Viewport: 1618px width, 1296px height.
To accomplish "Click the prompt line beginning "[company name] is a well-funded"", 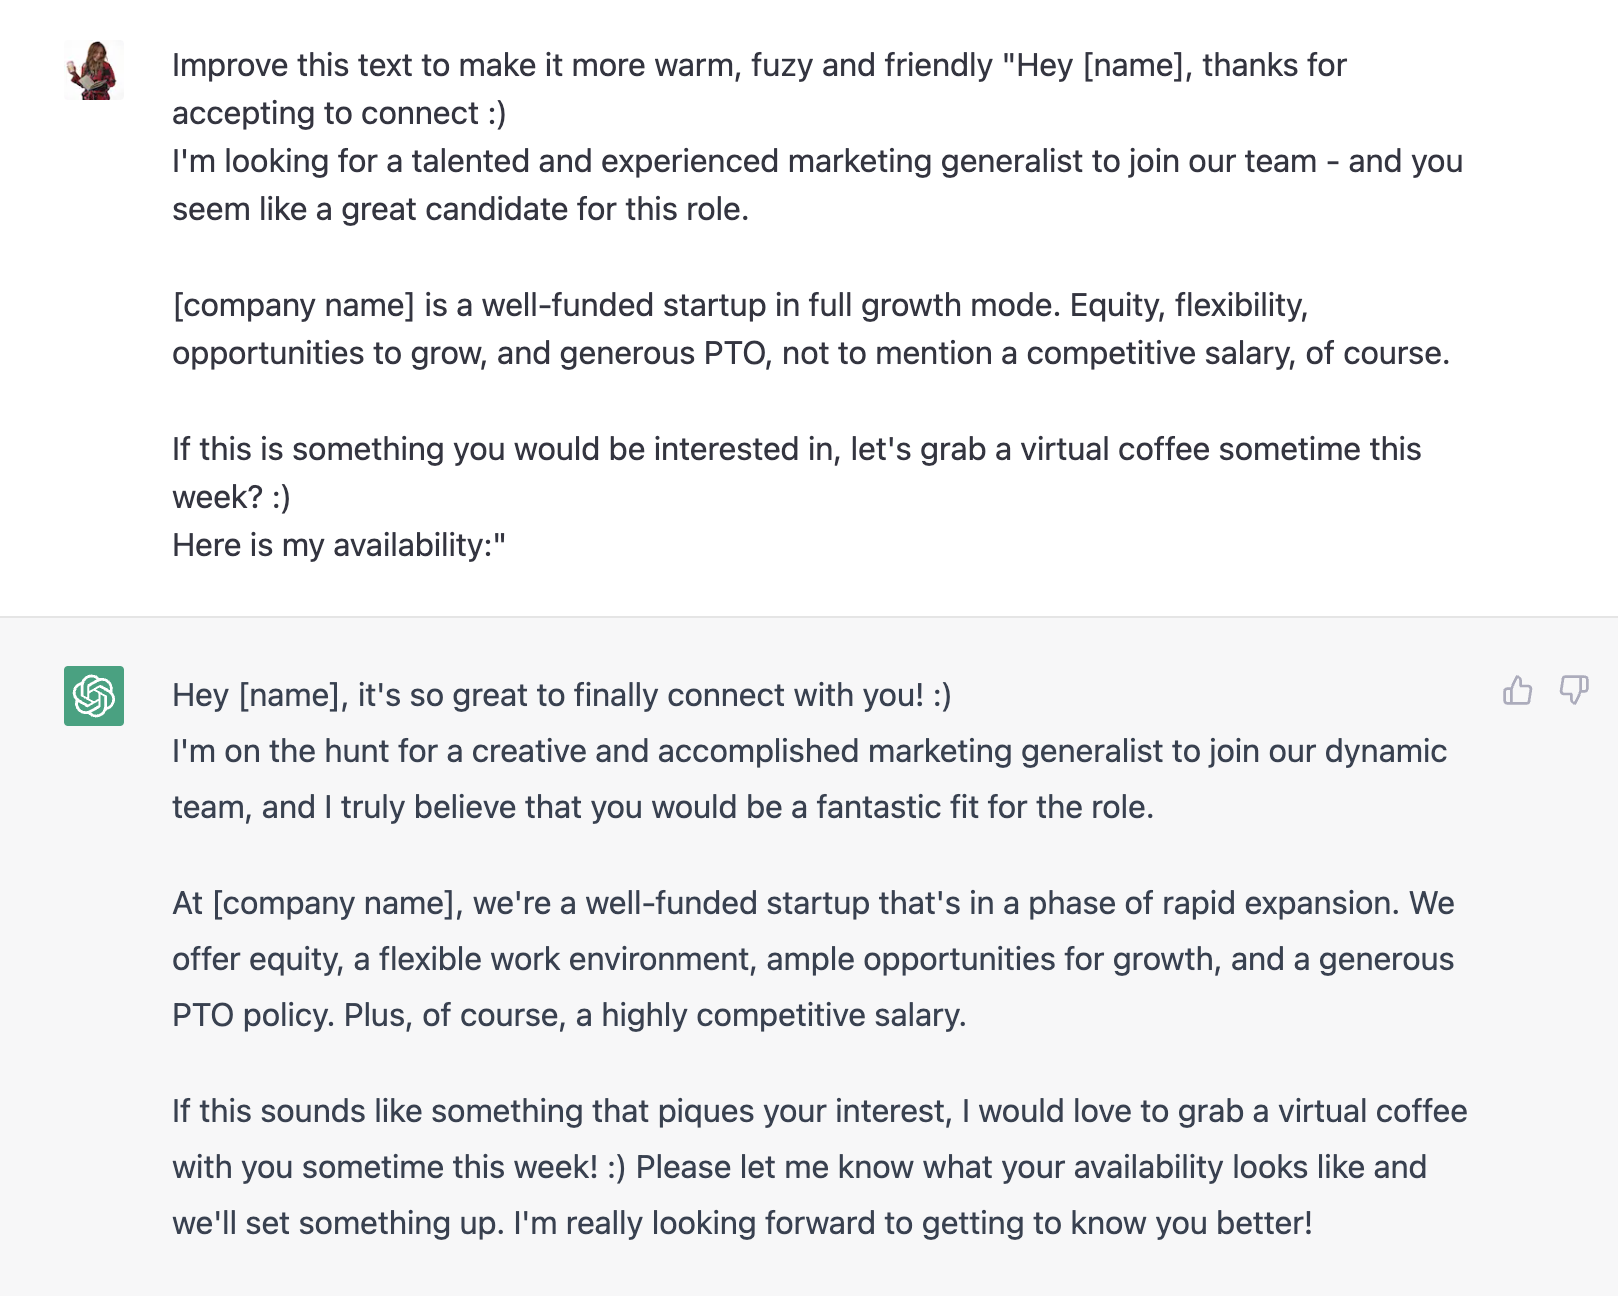I will click(740, 305).
